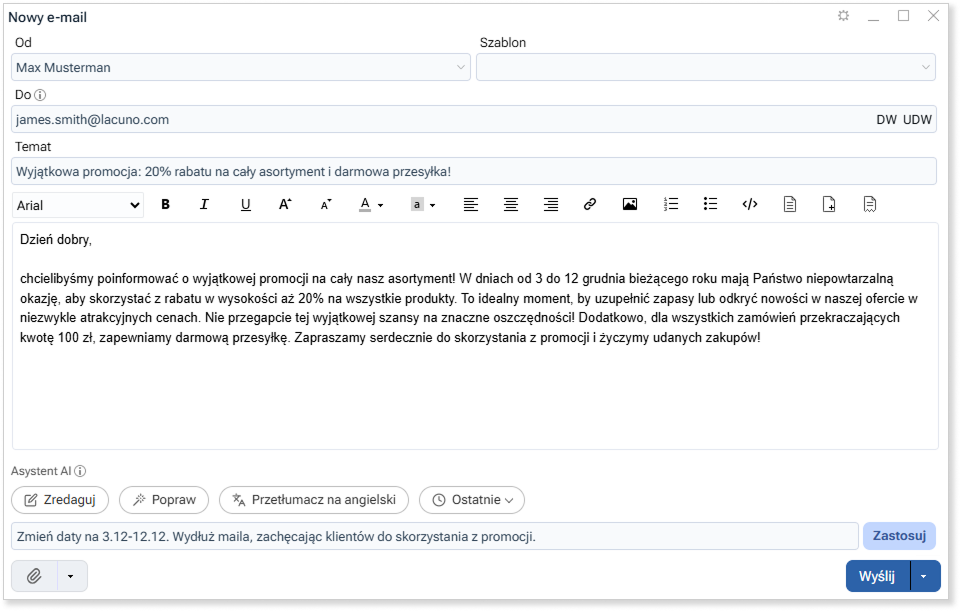Viewport: 960px width, 611px height.
Task: Insert an image into the email
Action: point(630,204)
